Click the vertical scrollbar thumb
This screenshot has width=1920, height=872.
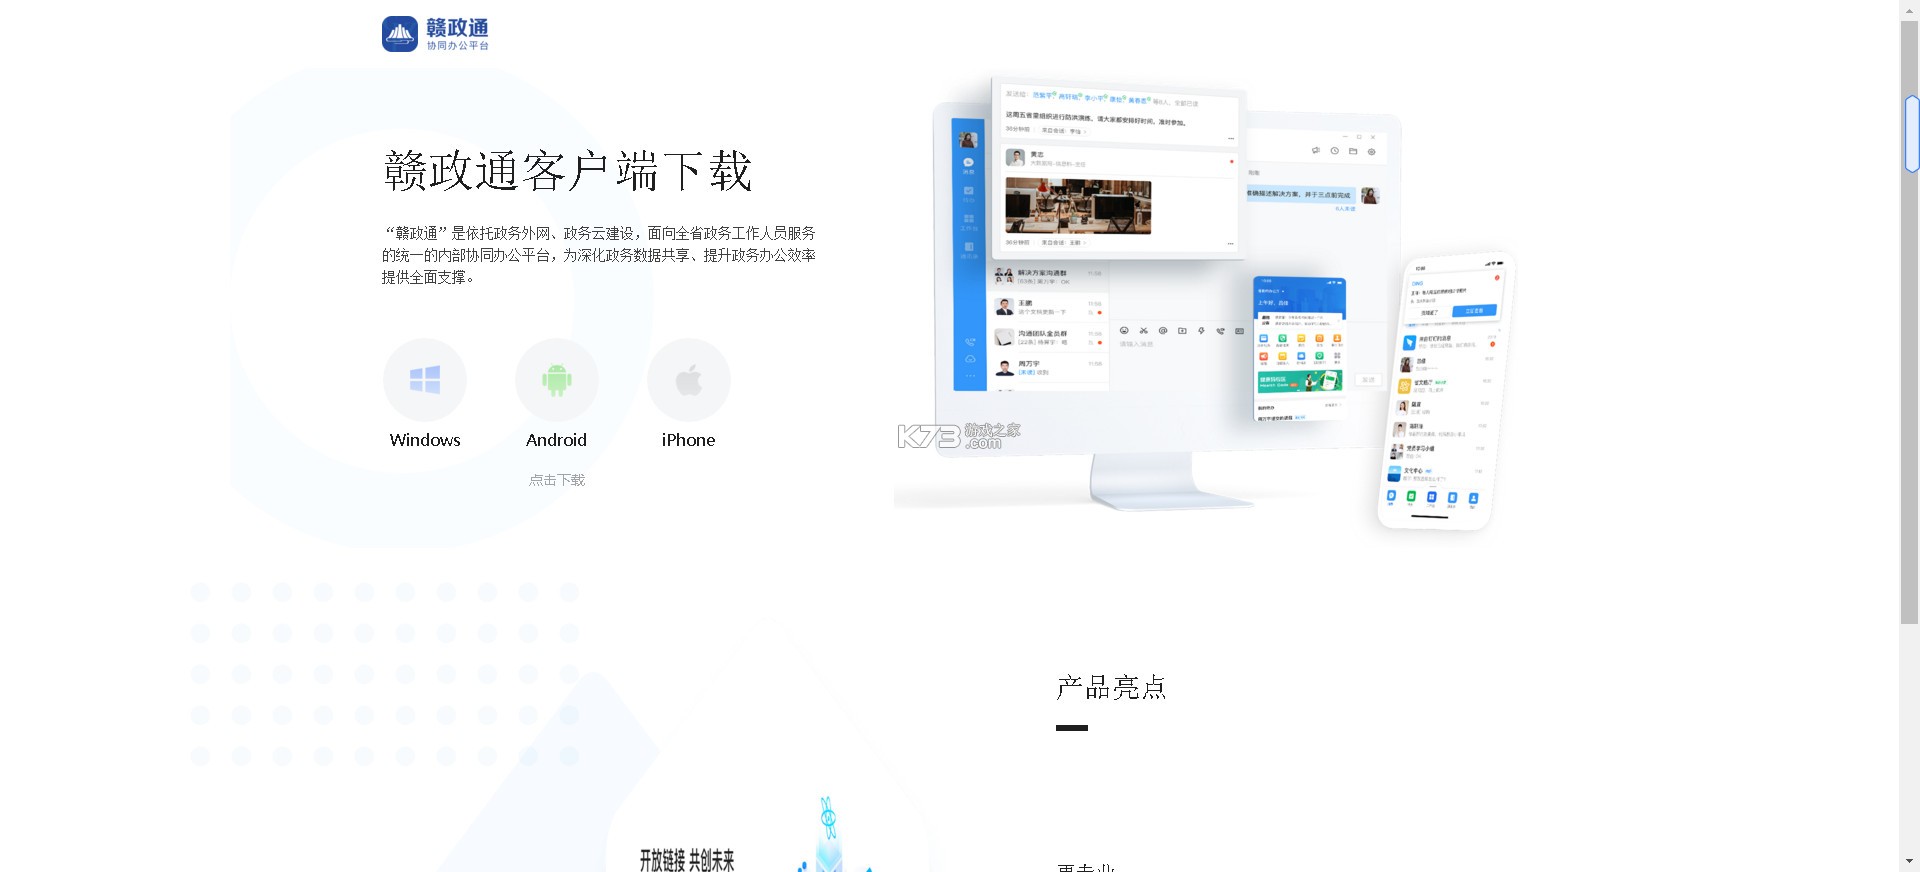click(1910, 322)
